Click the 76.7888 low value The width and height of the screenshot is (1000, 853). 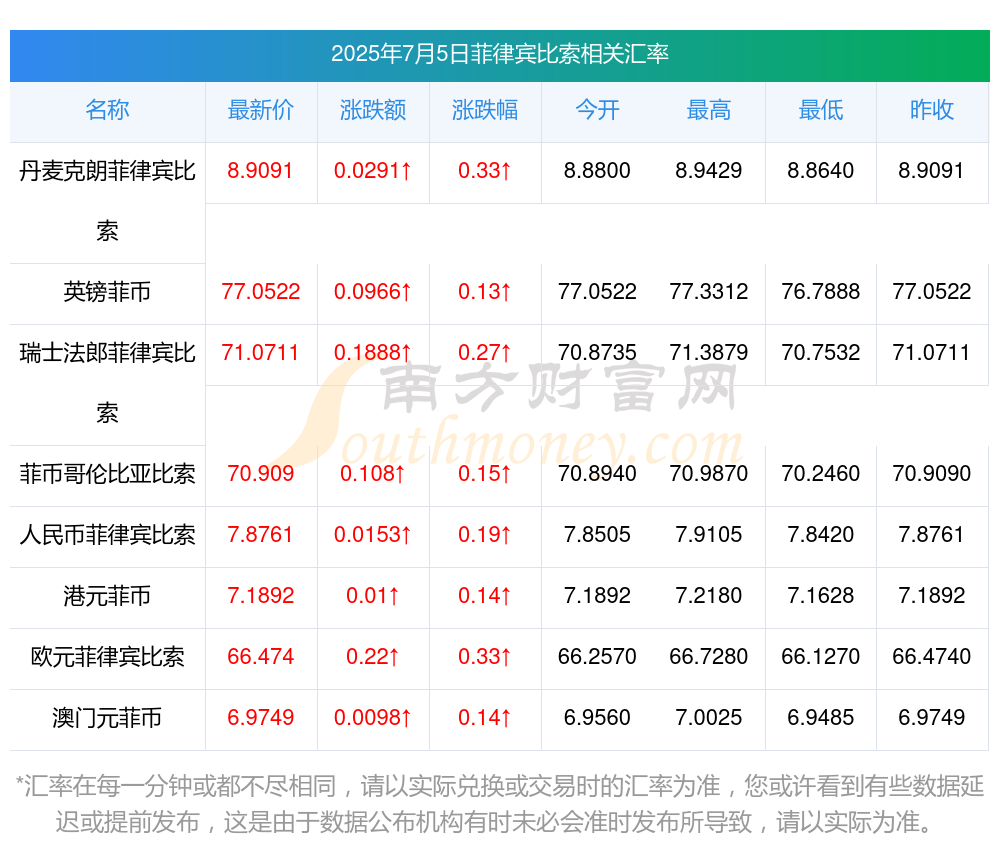[x=821, y=292]
